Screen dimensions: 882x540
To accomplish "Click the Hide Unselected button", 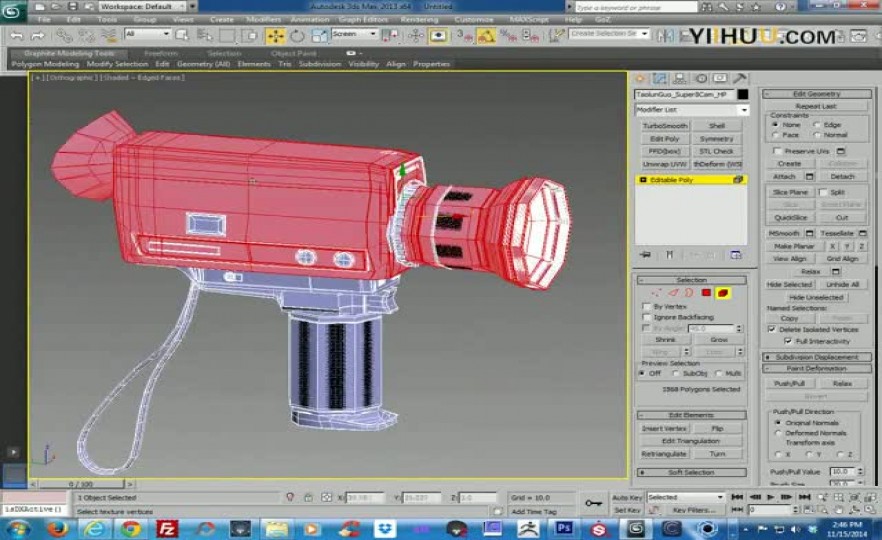I will click(816, 297).
